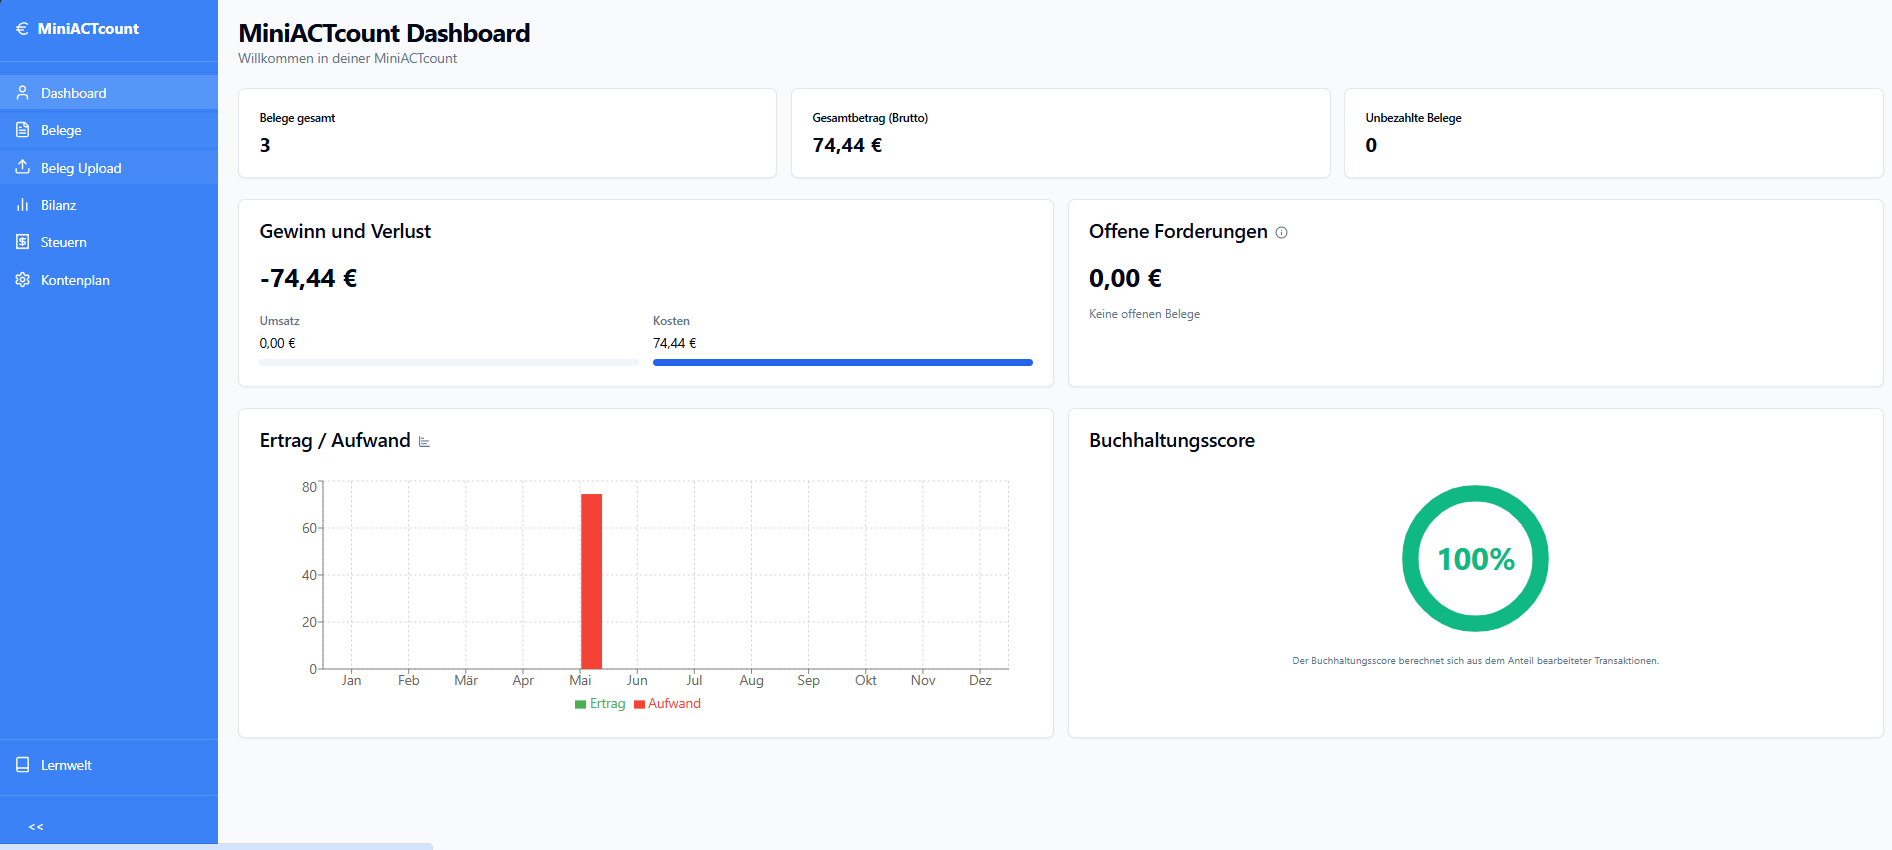The height and width of the screenshot is (850, 1892).
Task: Click the grey Umsatz progress bar
Action: click(449, 362)
